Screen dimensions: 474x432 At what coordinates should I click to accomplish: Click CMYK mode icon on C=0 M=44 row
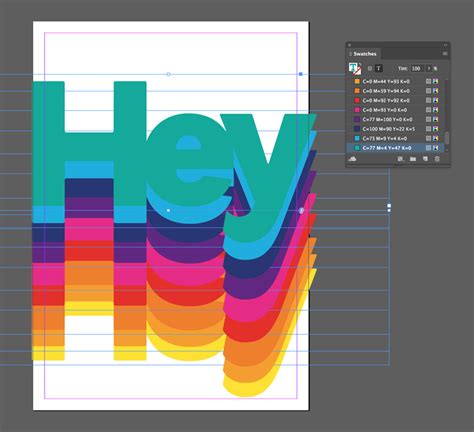(x=435, y=81)
